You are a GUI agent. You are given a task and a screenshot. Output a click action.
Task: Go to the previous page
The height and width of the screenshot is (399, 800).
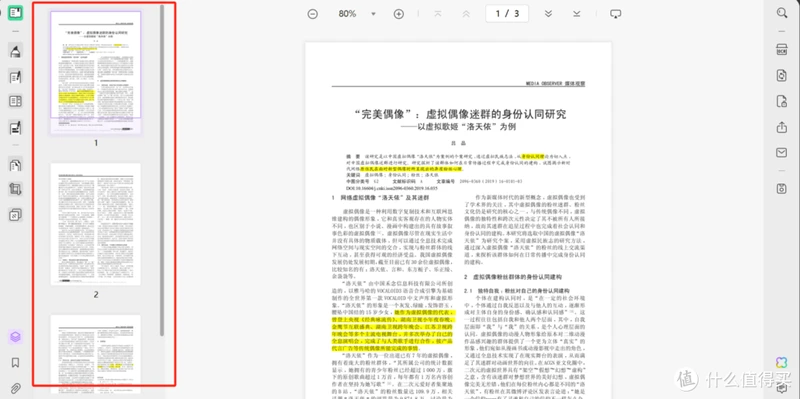466,14
